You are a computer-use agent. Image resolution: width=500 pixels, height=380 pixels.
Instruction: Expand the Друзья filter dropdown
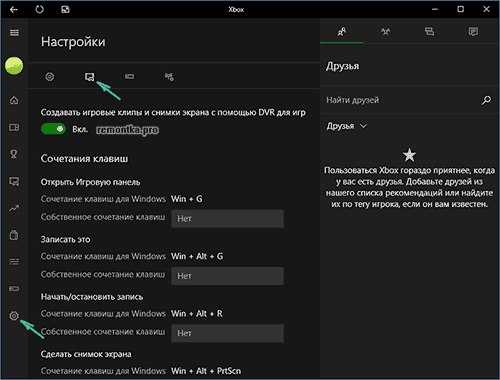pos(347,126)
